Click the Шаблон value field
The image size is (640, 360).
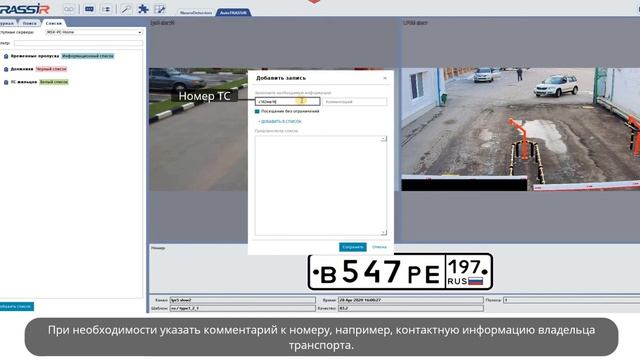click(x=242, y=308)
